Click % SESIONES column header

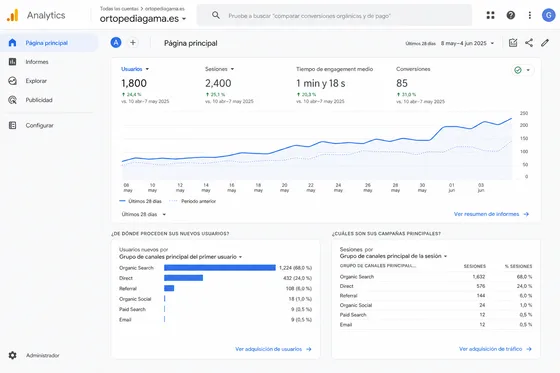(519, 266)
